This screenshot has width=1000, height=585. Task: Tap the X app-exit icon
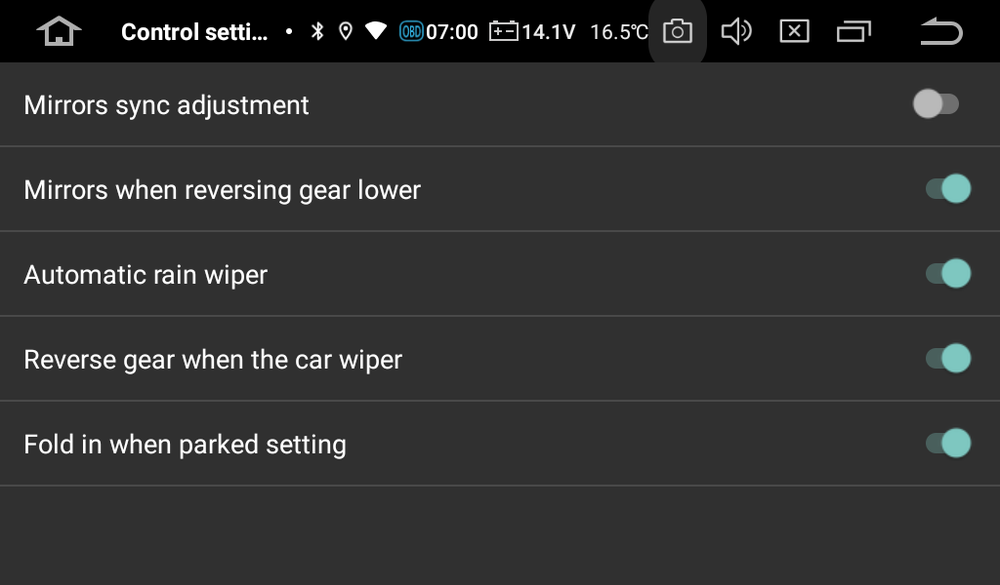click(x=794, y=31)
